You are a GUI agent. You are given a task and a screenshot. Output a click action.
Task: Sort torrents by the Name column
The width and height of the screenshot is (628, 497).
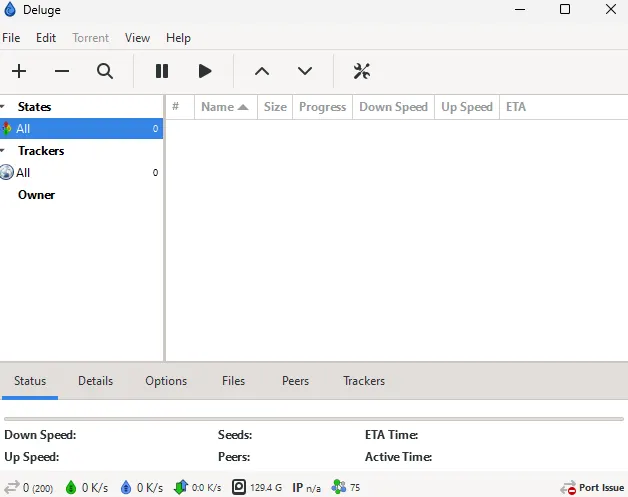(x=223, y=107)
